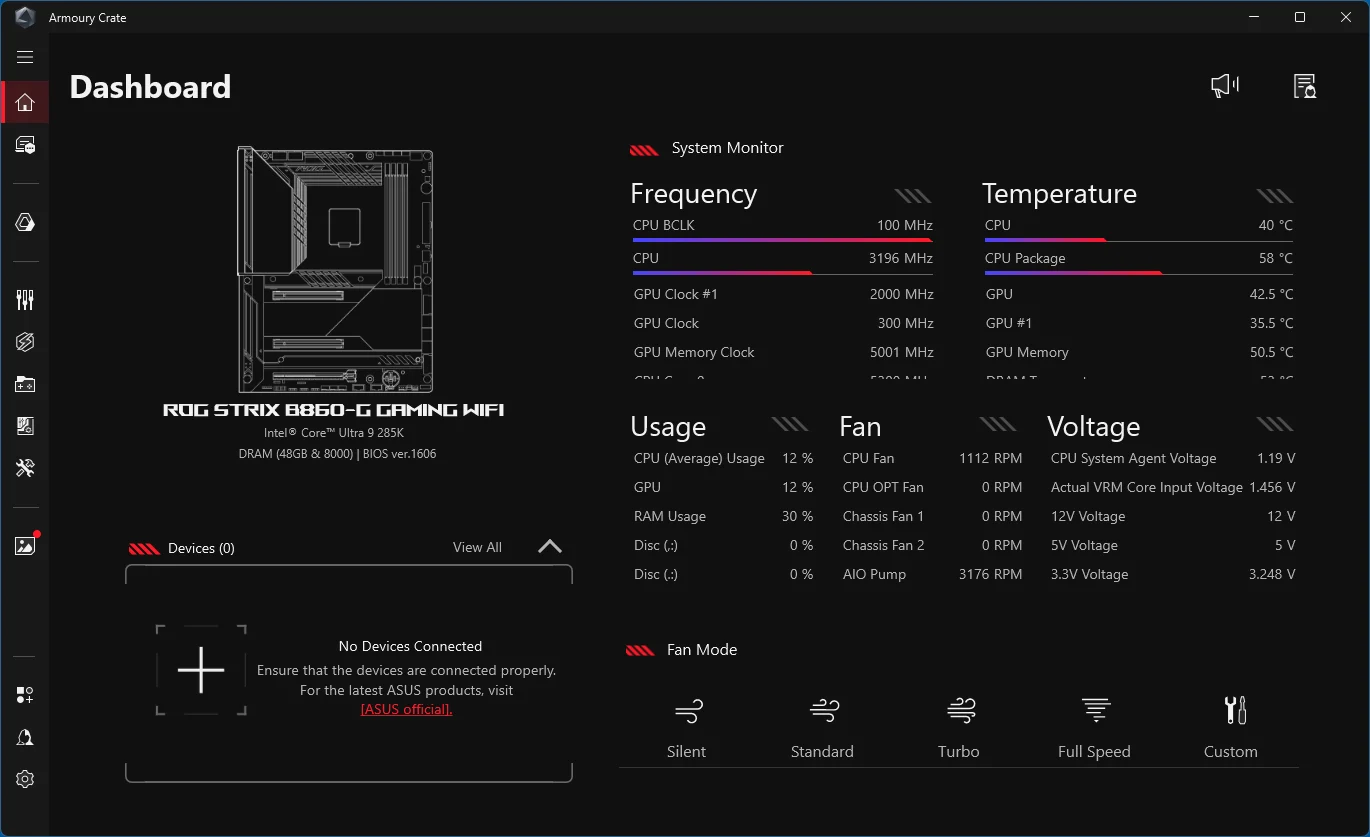Click the GPU Clock #1 row
This screenshot has width=1370, height=837.
point(783,294)
